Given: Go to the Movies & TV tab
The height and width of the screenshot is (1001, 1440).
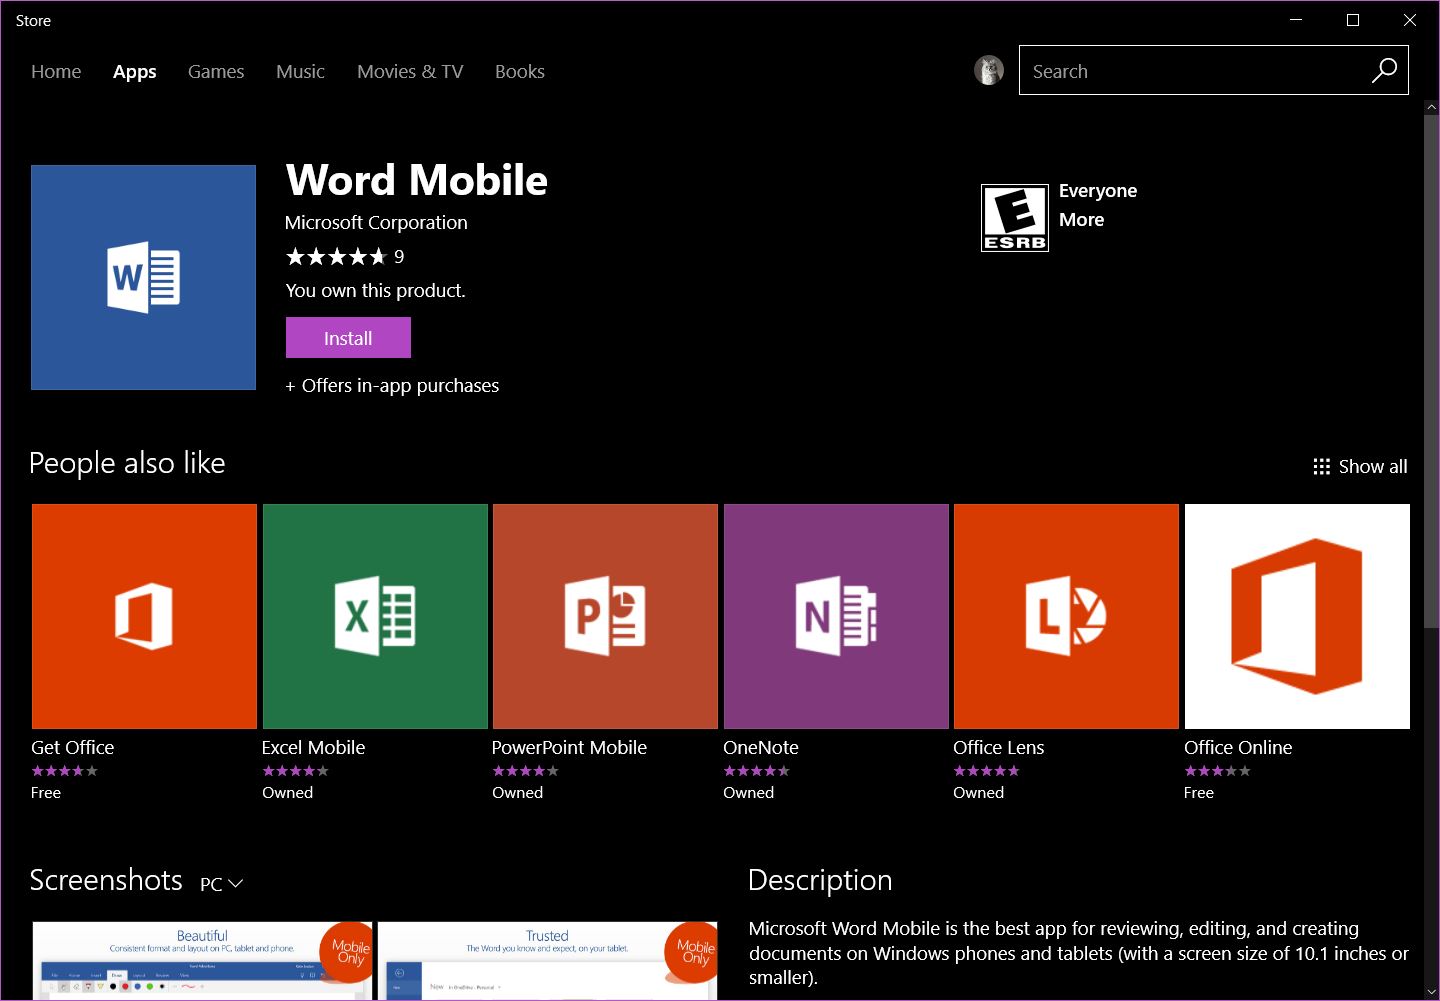Looking at the screenshot, I should coord(410,72).
